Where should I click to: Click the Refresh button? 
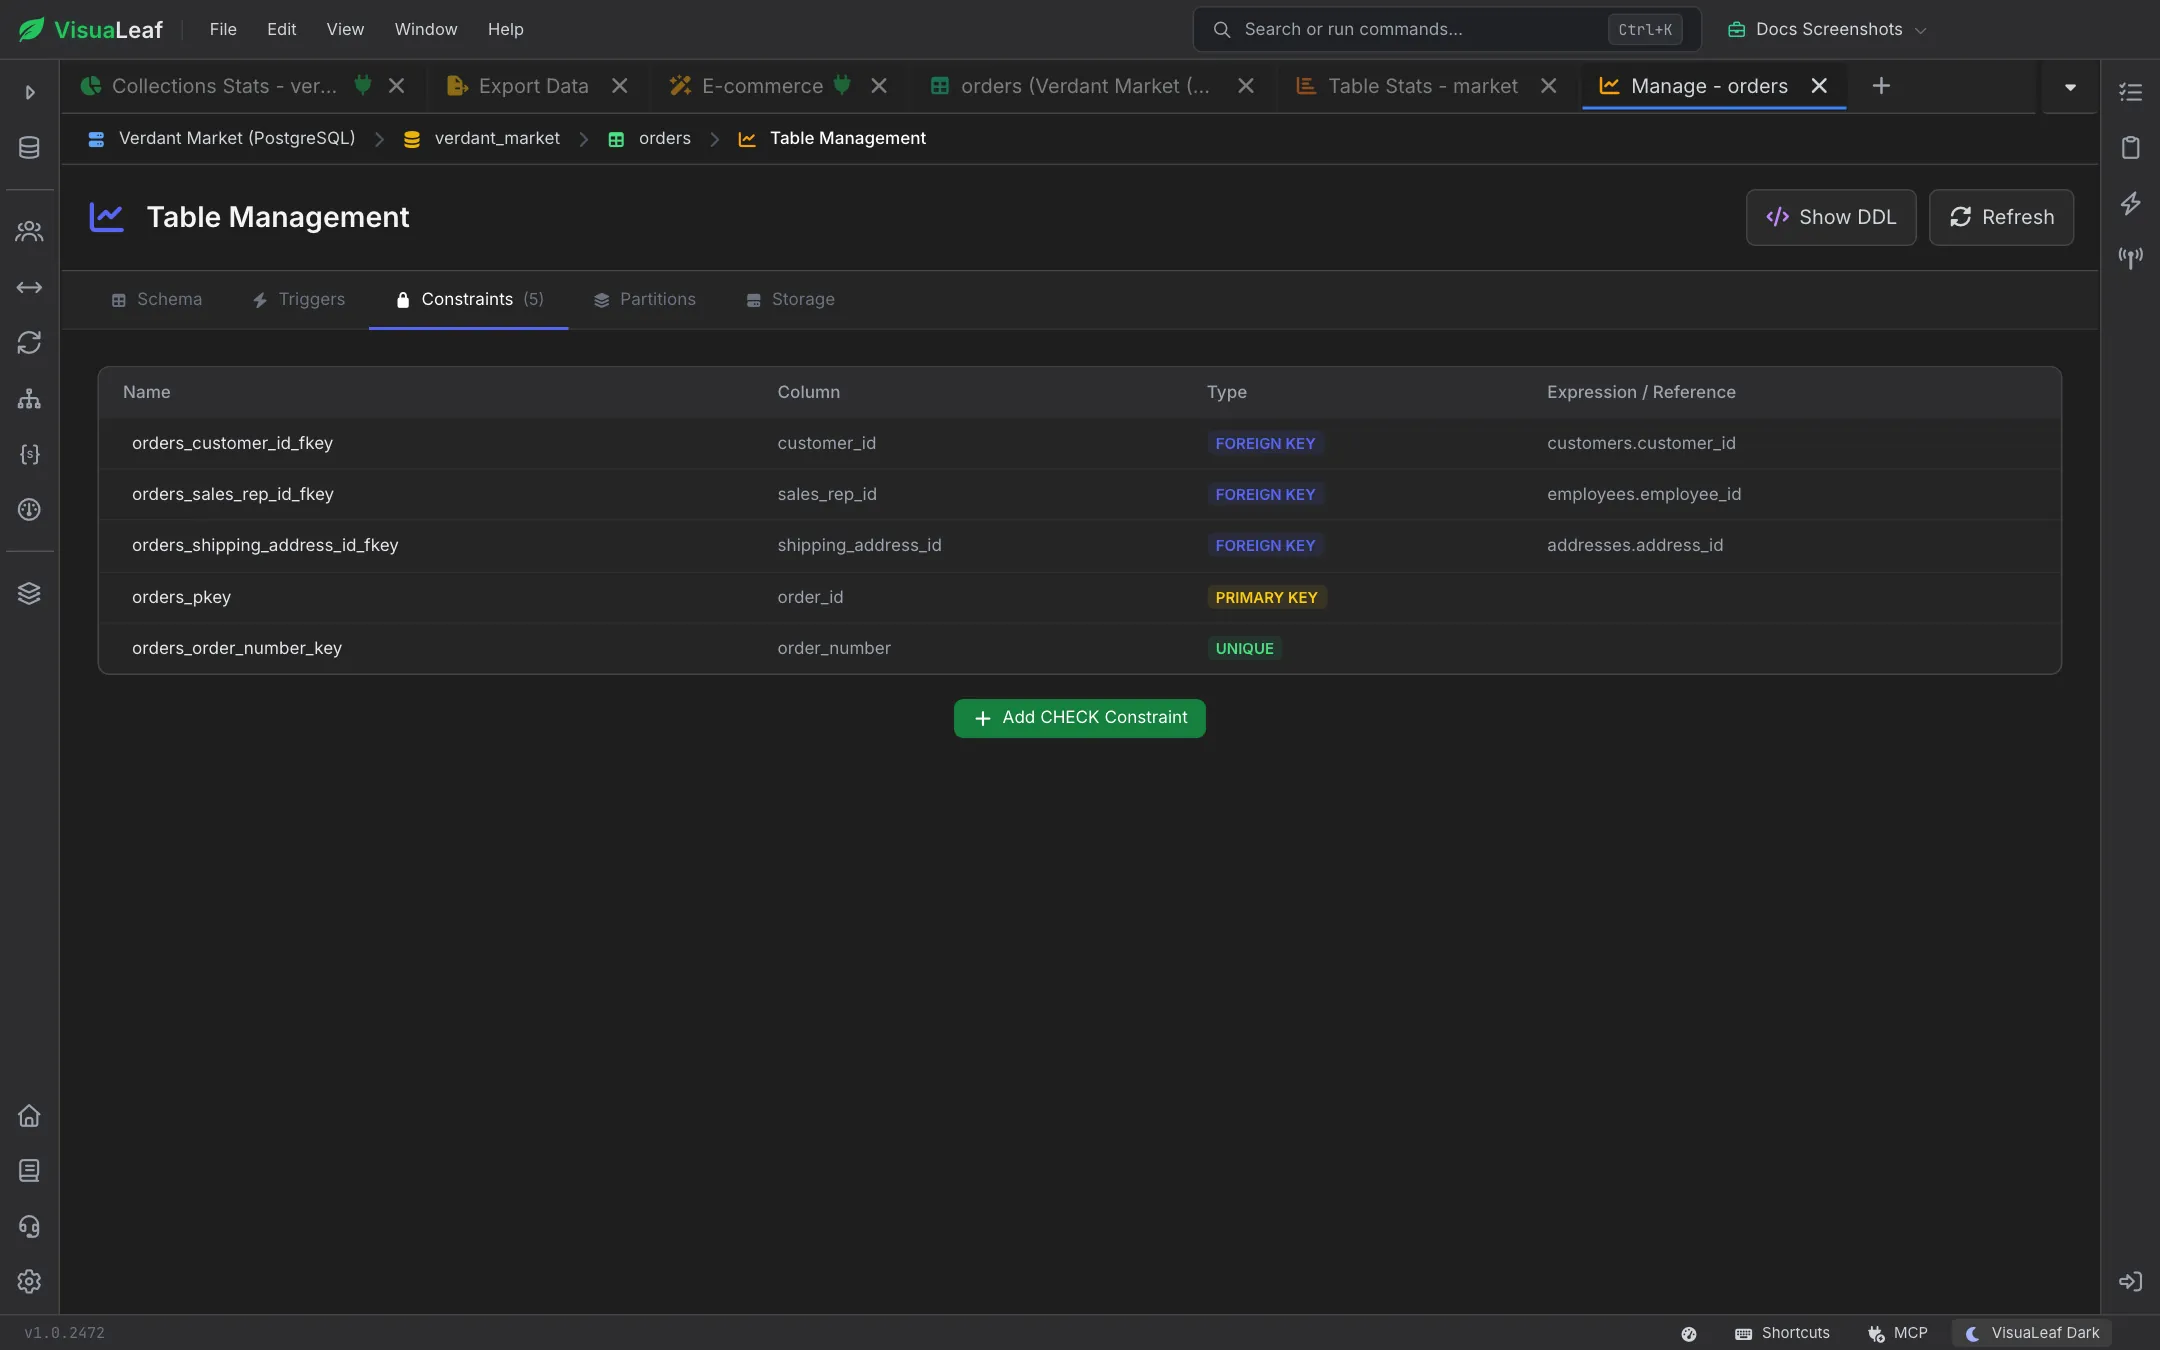pos(2001,217)
